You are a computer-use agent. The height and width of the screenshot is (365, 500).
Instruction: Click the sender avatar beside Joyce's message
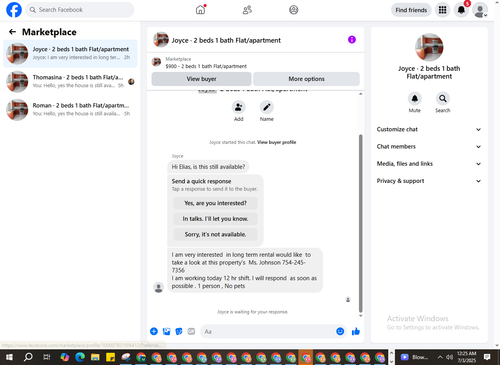pos(159,287)
